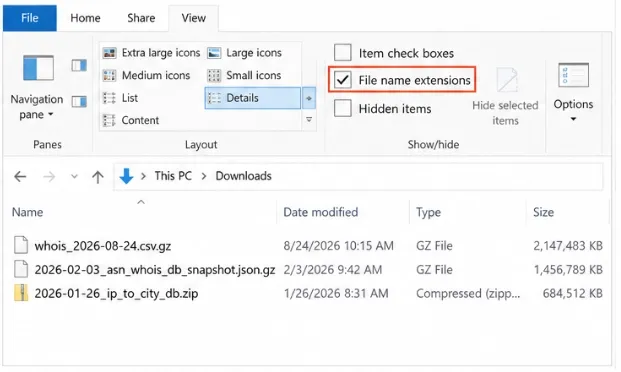Viewport: 621px width, 372px height.
Task: Navigate to This PC breadcrumb
Action: click(173, 176)
